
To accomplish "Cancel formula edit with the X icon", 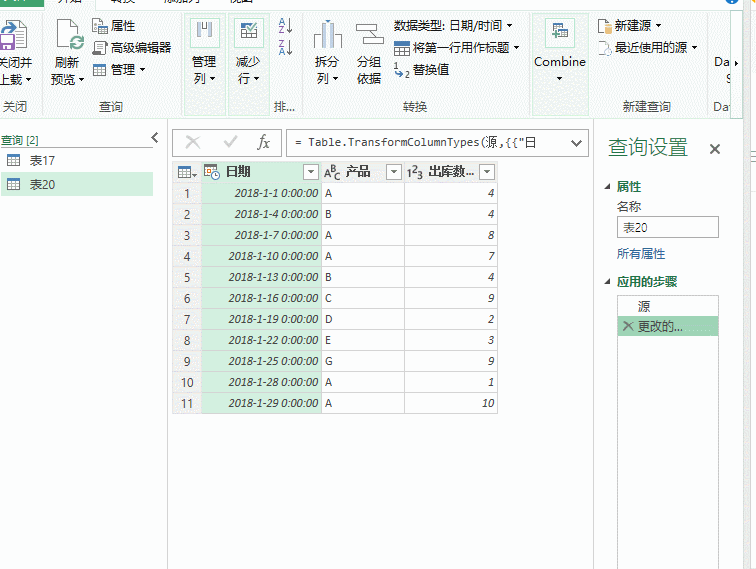I will pos(193,143).
